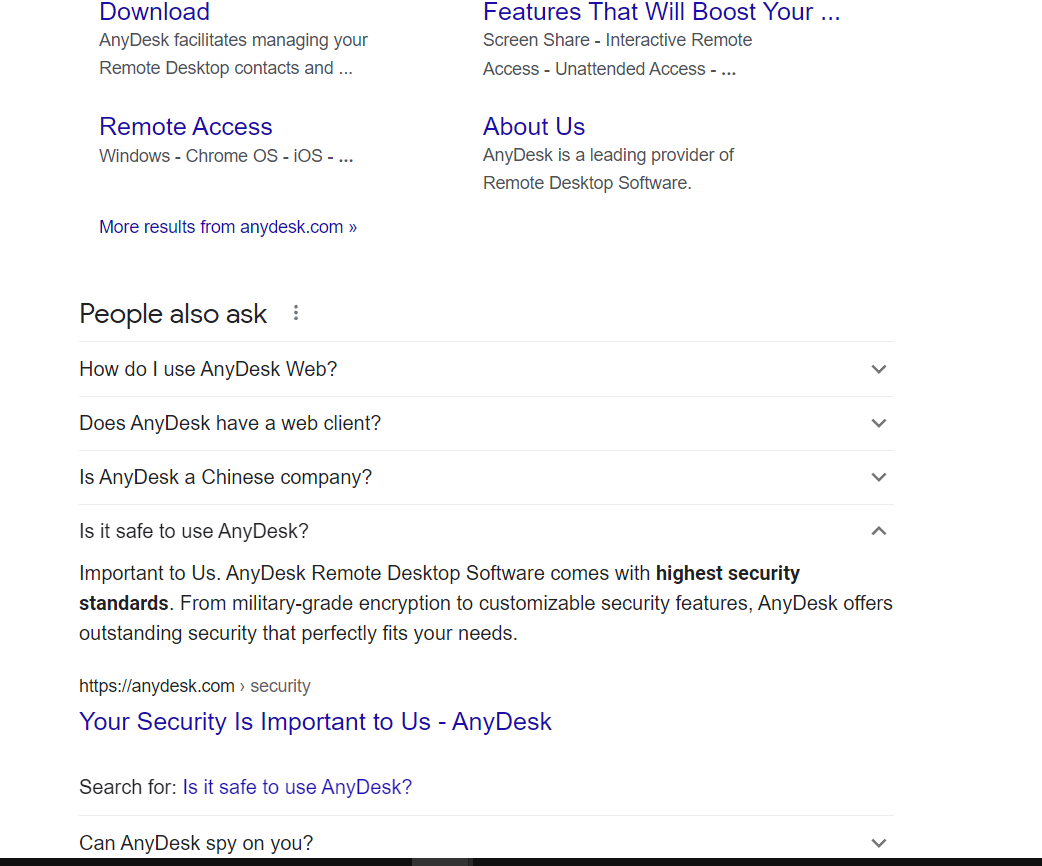Click the 'Does AnyDesk have a web client?' text

coord(230,423)
